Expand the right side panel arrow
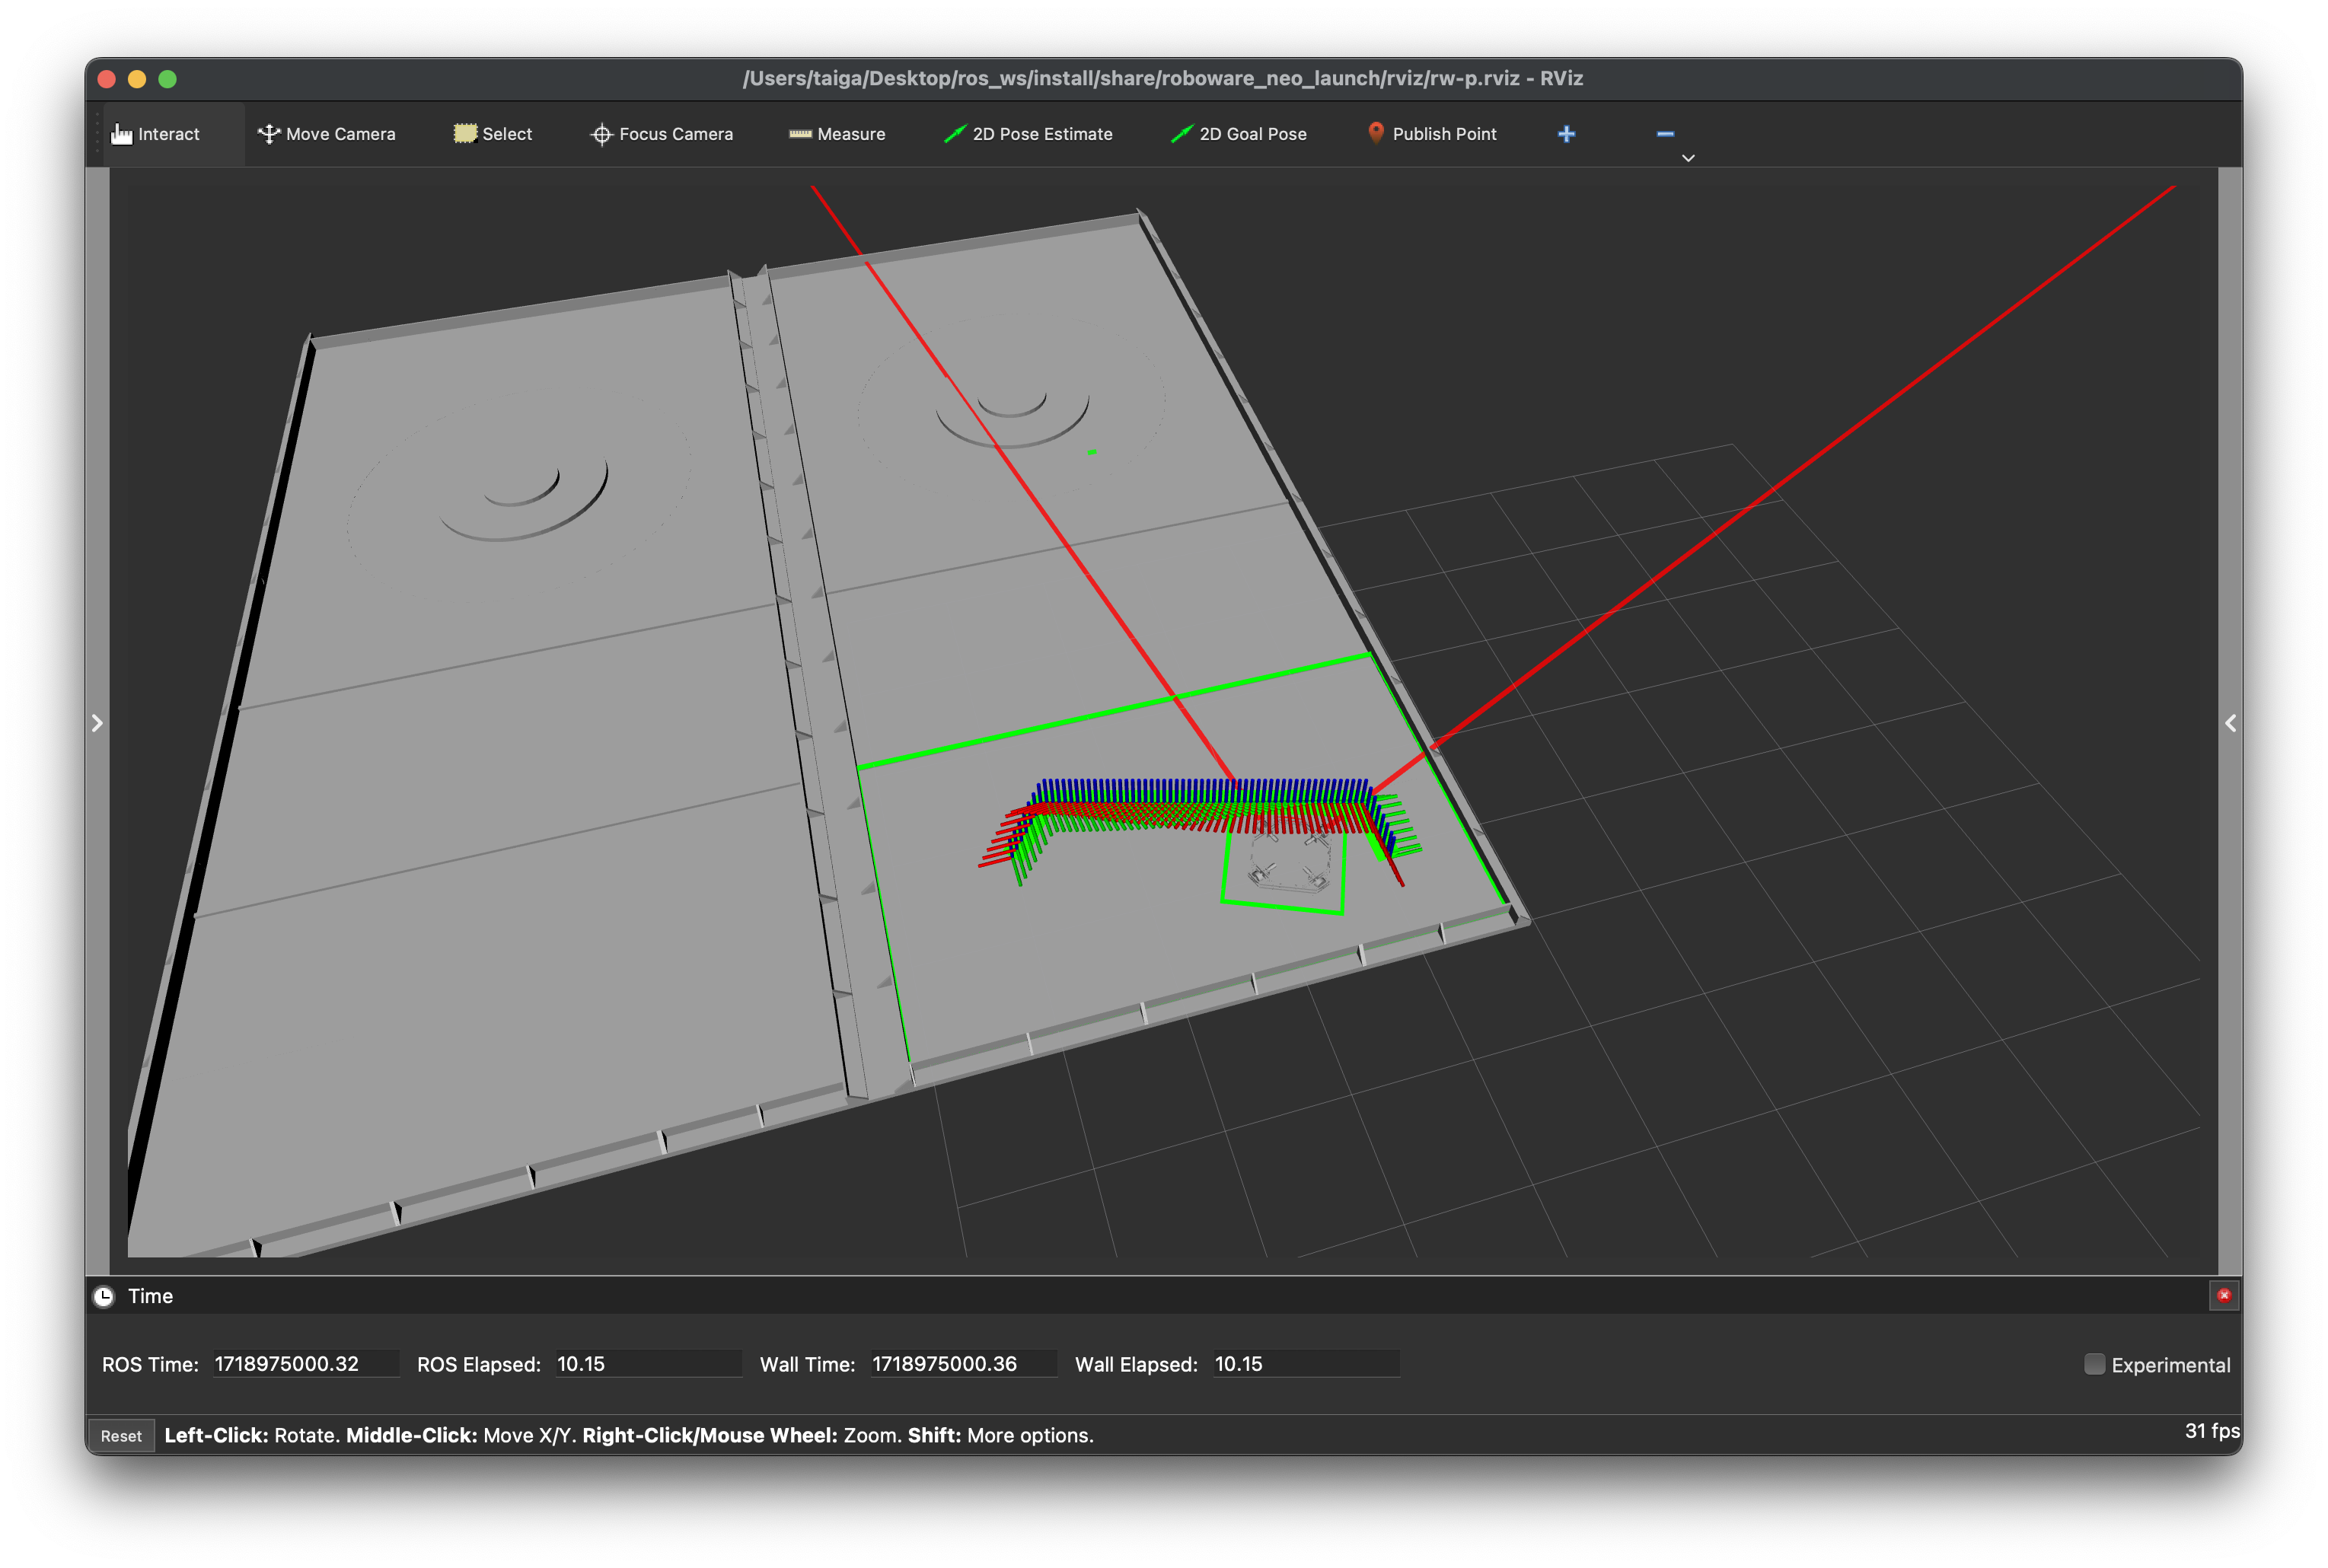This screenshot has height=1568, width=2328. 2230,723
